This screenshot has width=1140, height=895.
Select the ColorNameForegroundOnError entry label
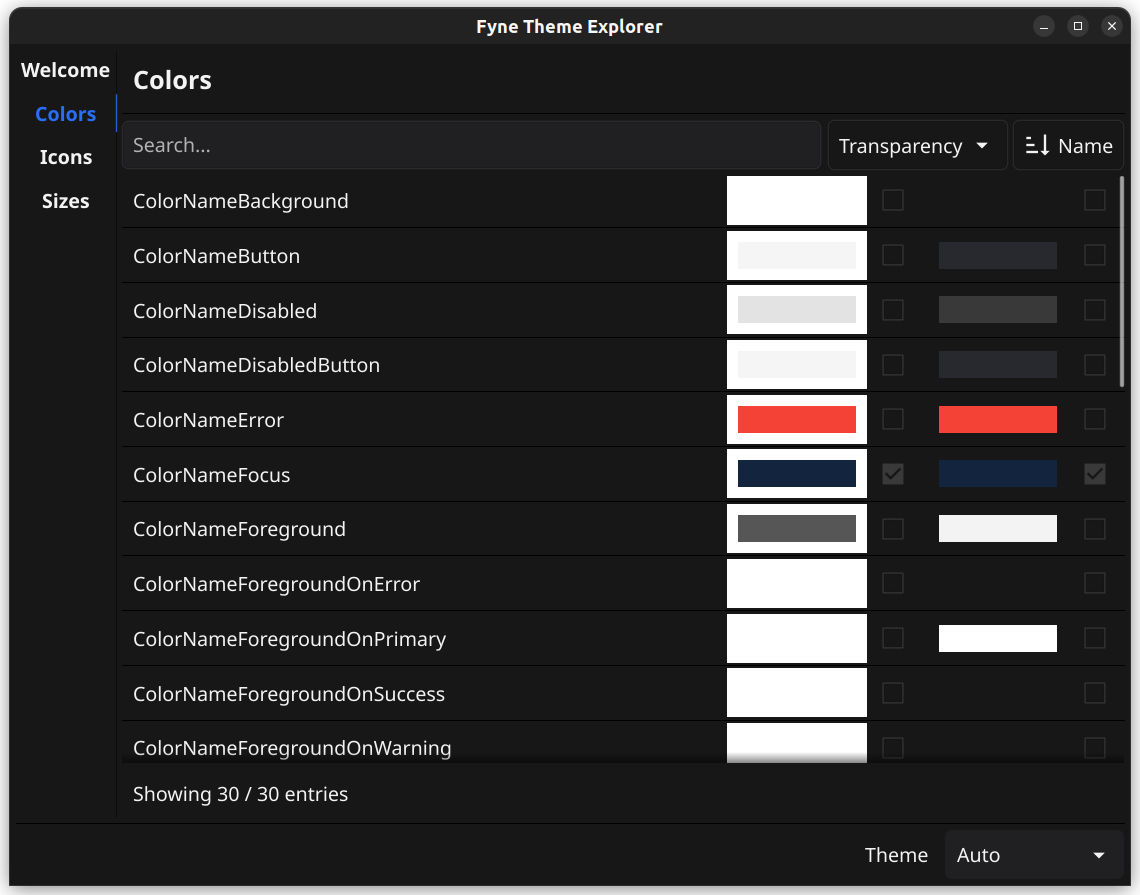click(x=276, y=585)
